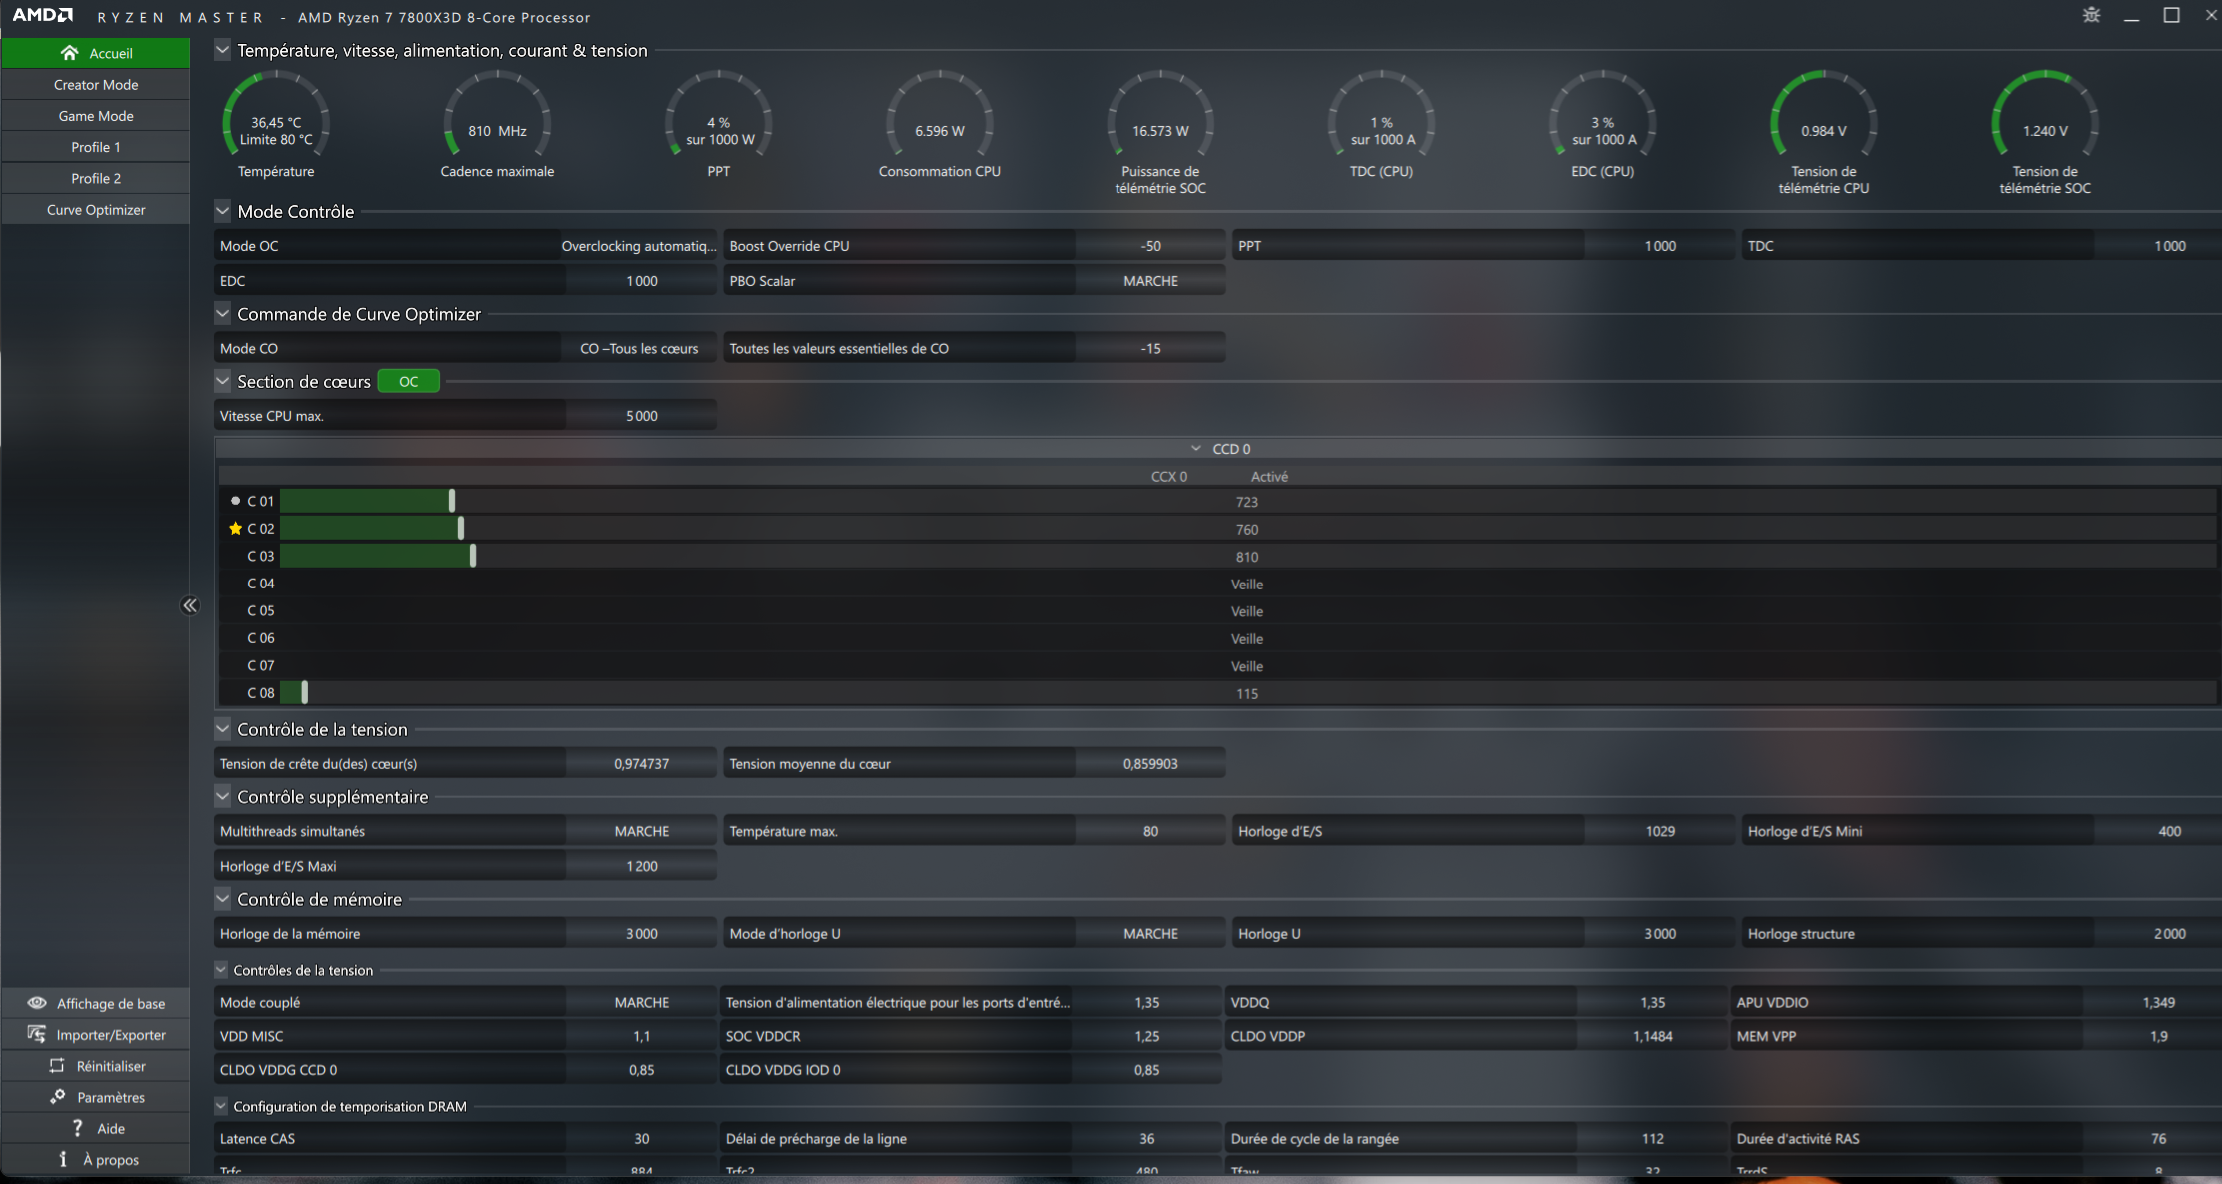Click the Aide question mark icon
The image size is (2222, 1184).
tap(78, 1128)
